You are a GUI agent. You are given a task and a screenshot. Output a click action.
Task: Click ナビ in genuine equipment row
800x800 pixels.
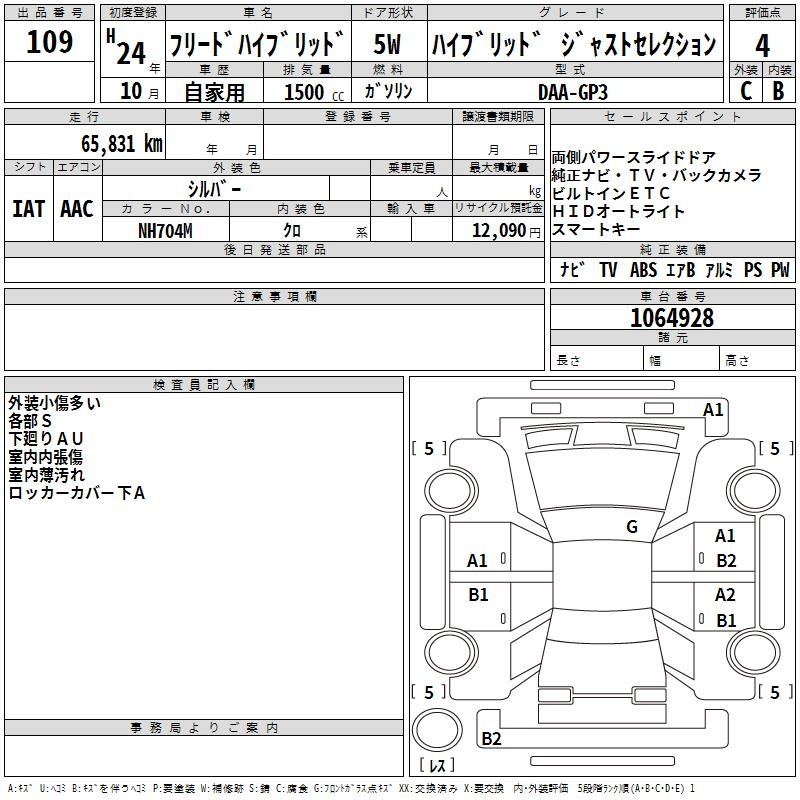(572, 269)
